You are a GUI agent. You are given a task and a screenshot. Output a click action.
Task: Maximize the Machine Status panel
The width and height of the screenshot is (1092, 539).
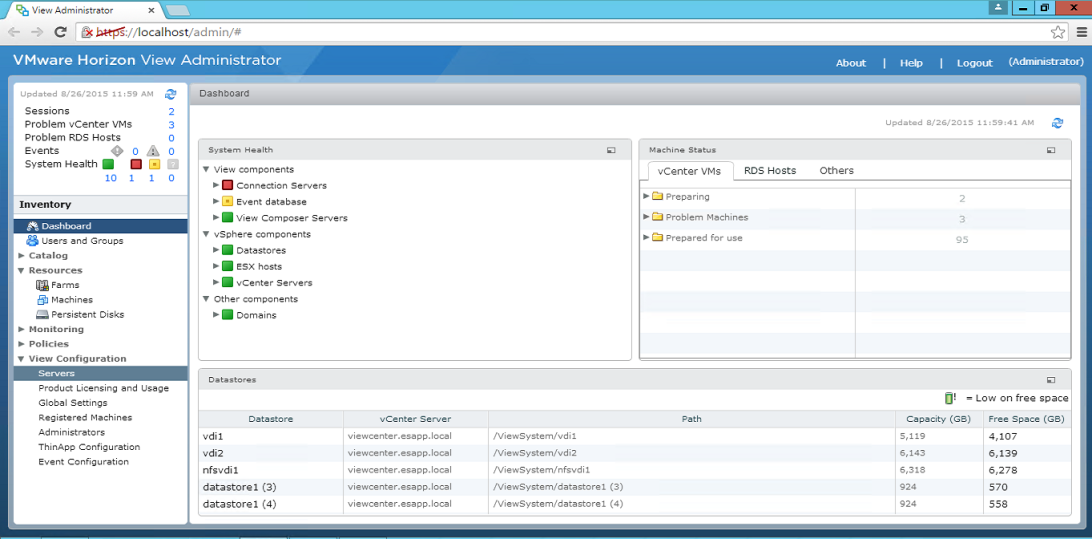point(1051,150)
